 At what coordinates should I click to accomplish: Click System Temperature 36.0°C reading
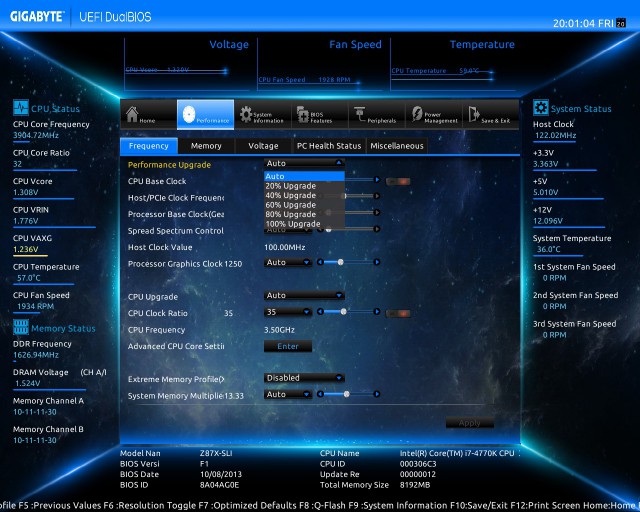coord(549,249)
